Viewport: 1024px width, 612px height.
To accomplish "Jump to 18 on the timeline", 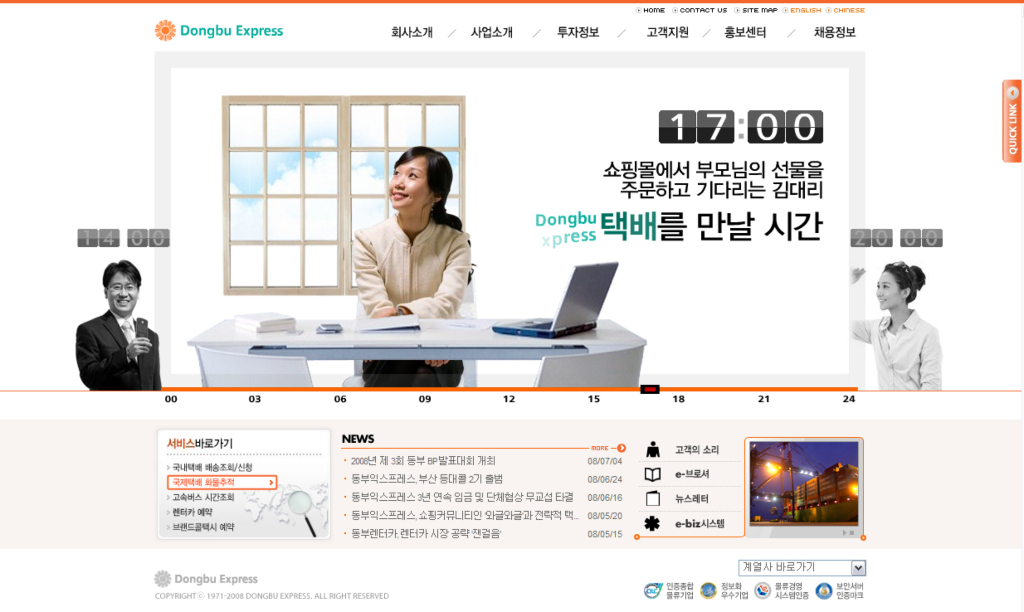I will pyautogui.click(x=679, y=399).
